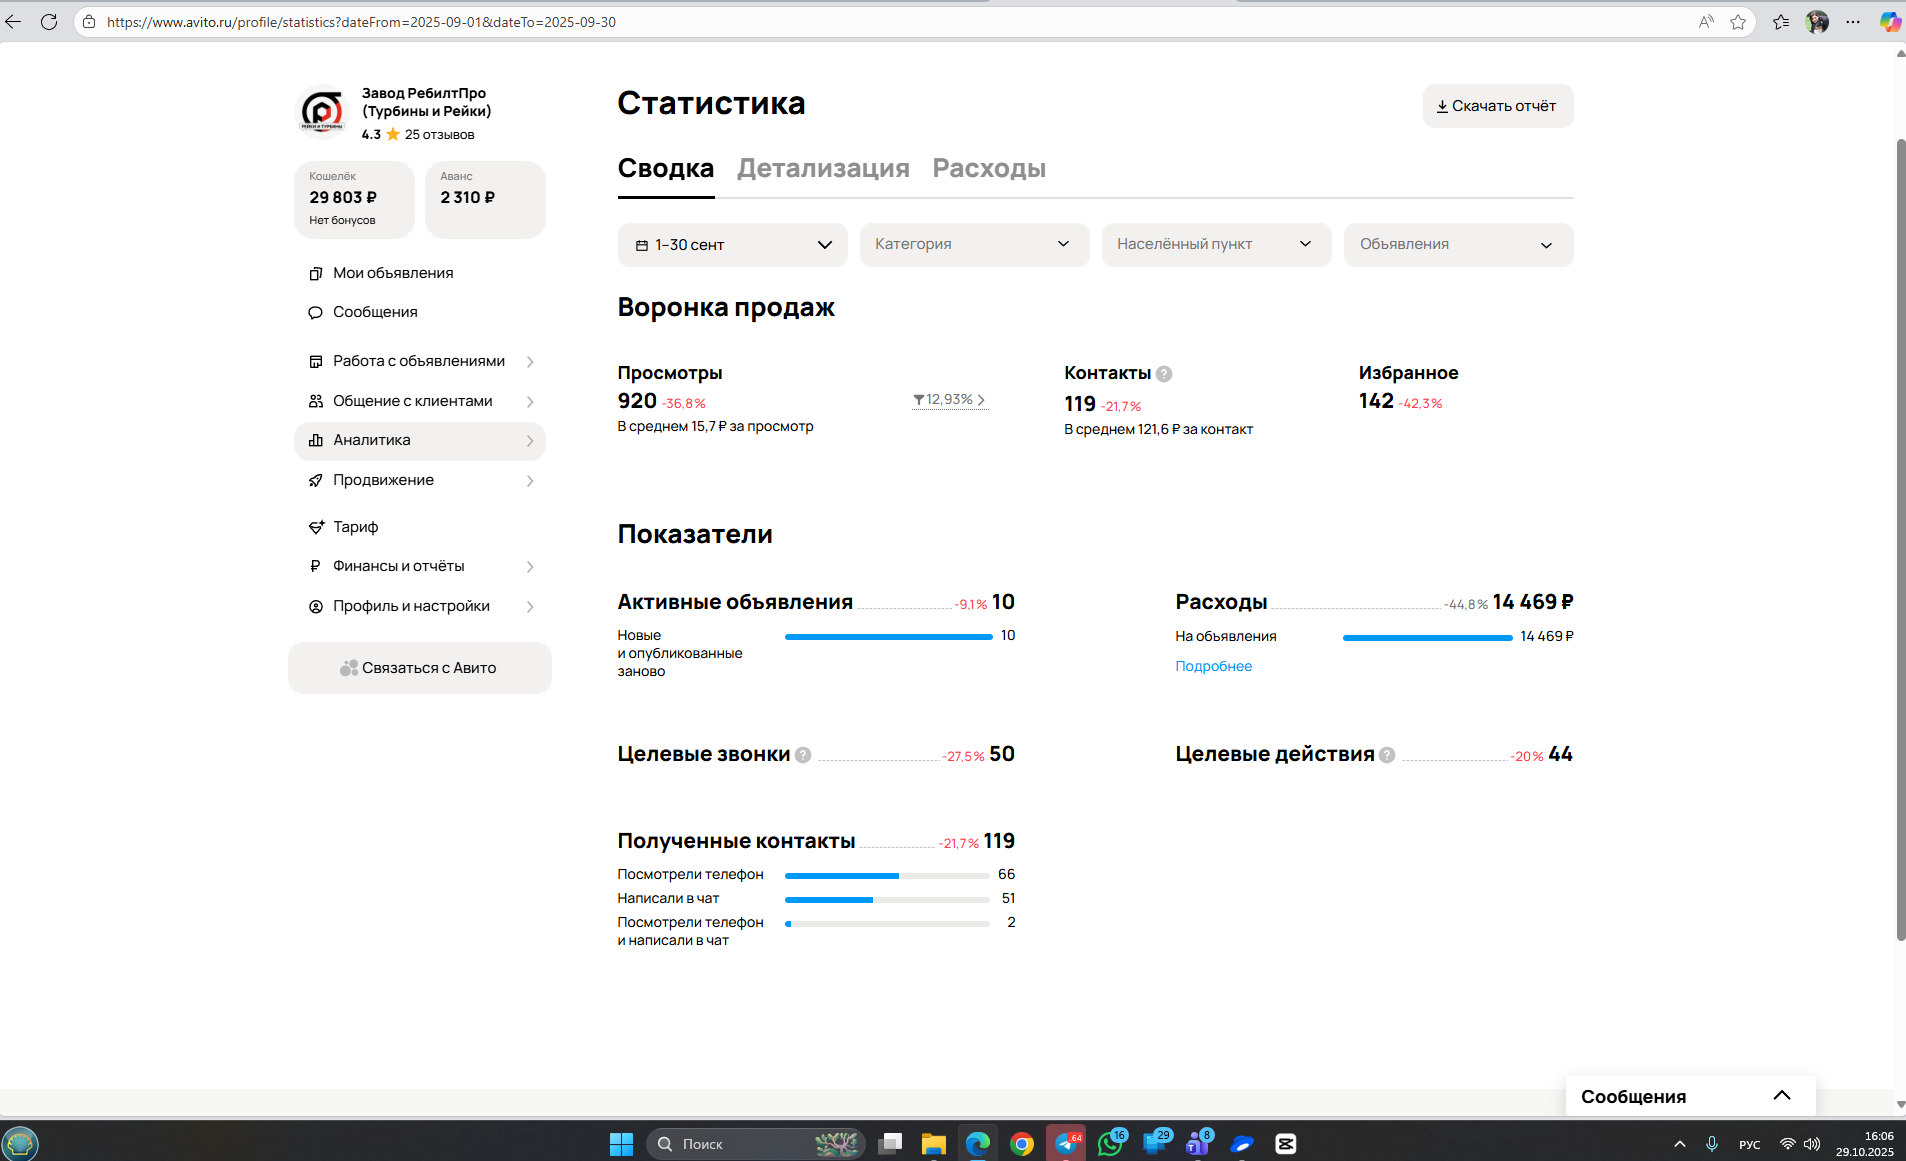Viewport: 1906px width, 1161px height.
Task: Click the ruble icon next to Финансы и отчёты
Action: 315,566
